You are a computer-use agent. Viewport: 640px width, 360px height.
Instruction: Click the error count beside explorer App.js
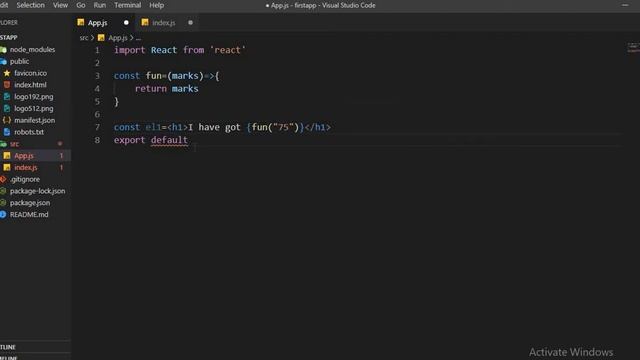tap(61, 156)
